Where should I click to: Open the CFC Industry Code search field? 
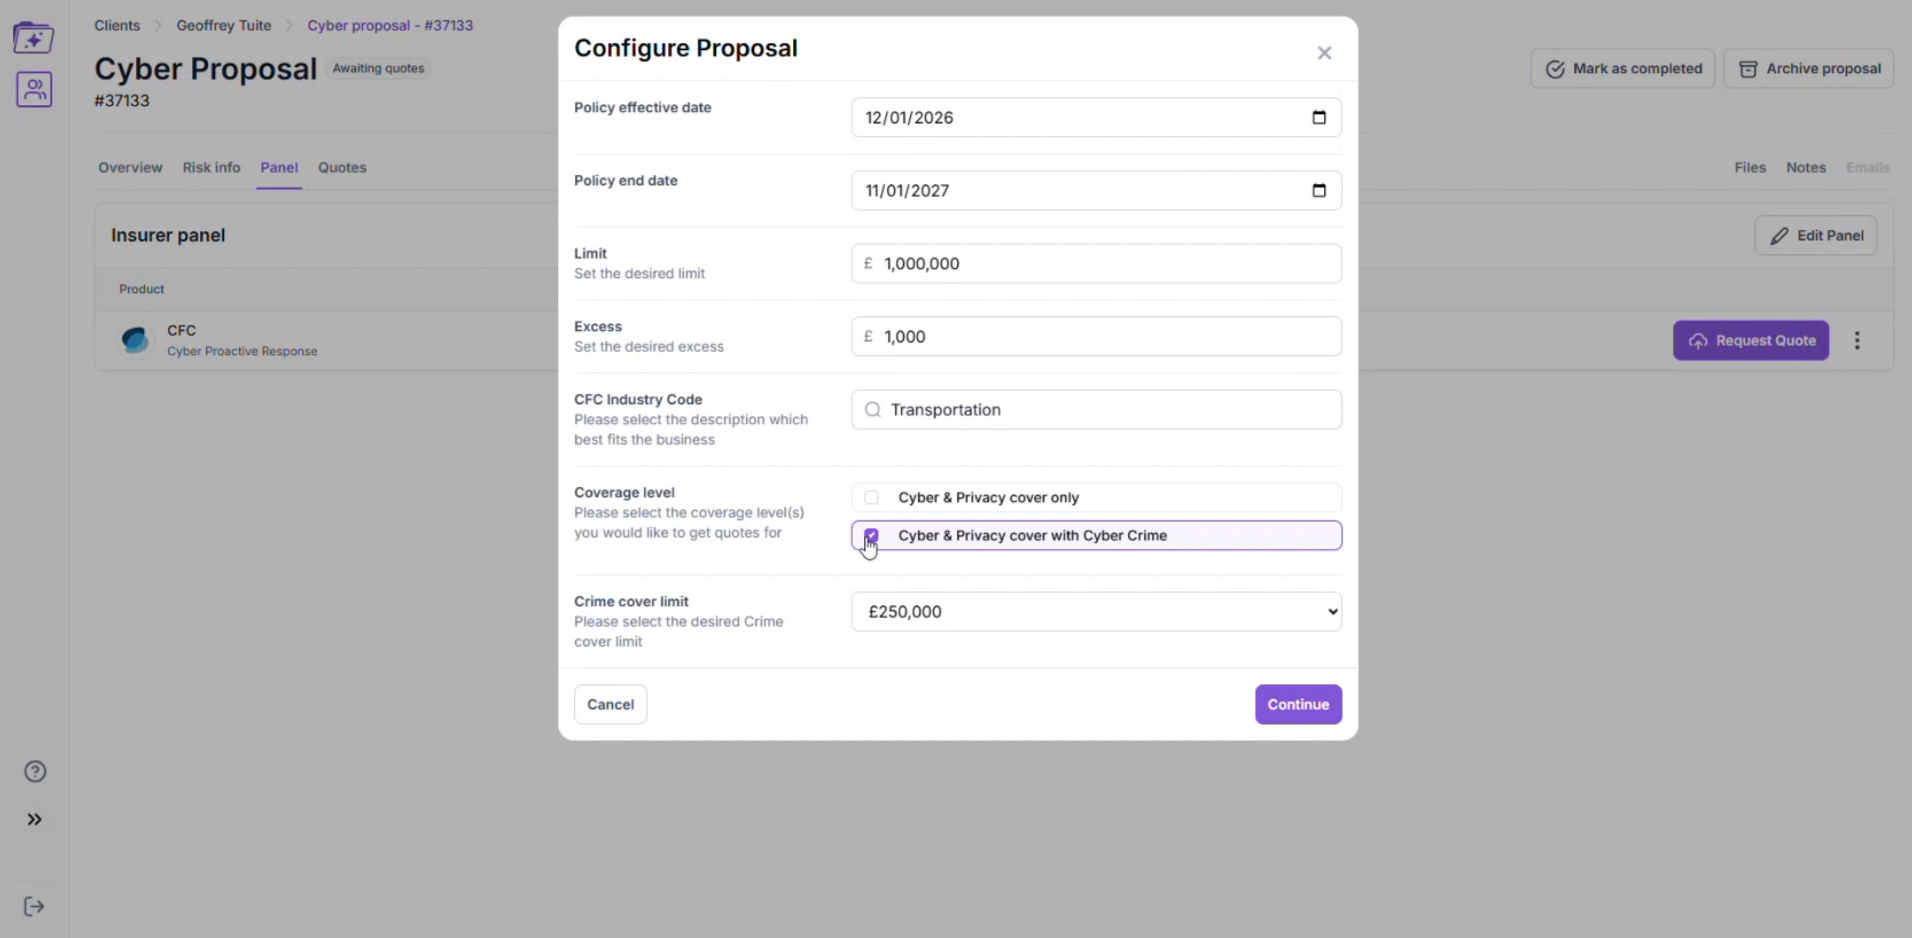pyautogui.click(x=1096, y=409)
